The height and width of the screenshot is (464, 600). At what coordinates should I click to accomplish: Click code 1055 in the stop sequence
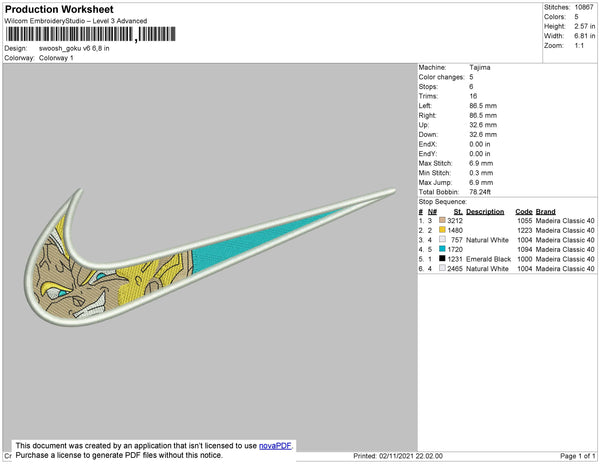pos(524,221)
